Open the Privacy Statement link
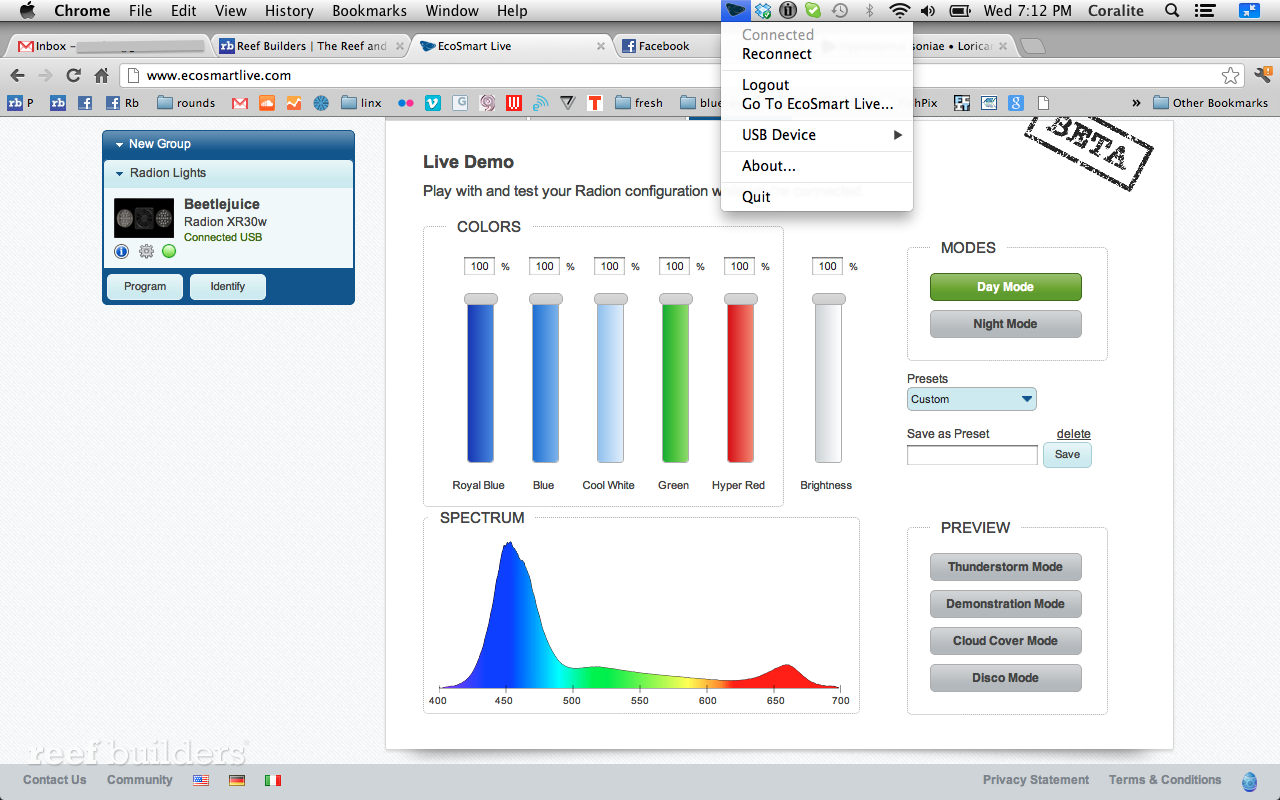Viewport: 1280px width, 800px height. (1036, 780)
